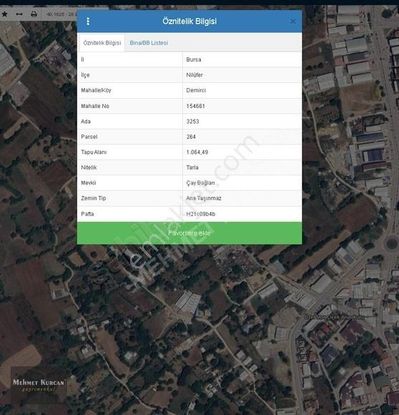399x415 pixels.
Task: Click the Zemin Tip value Ana Taşınmaz
Action: [x=204, y=198]
